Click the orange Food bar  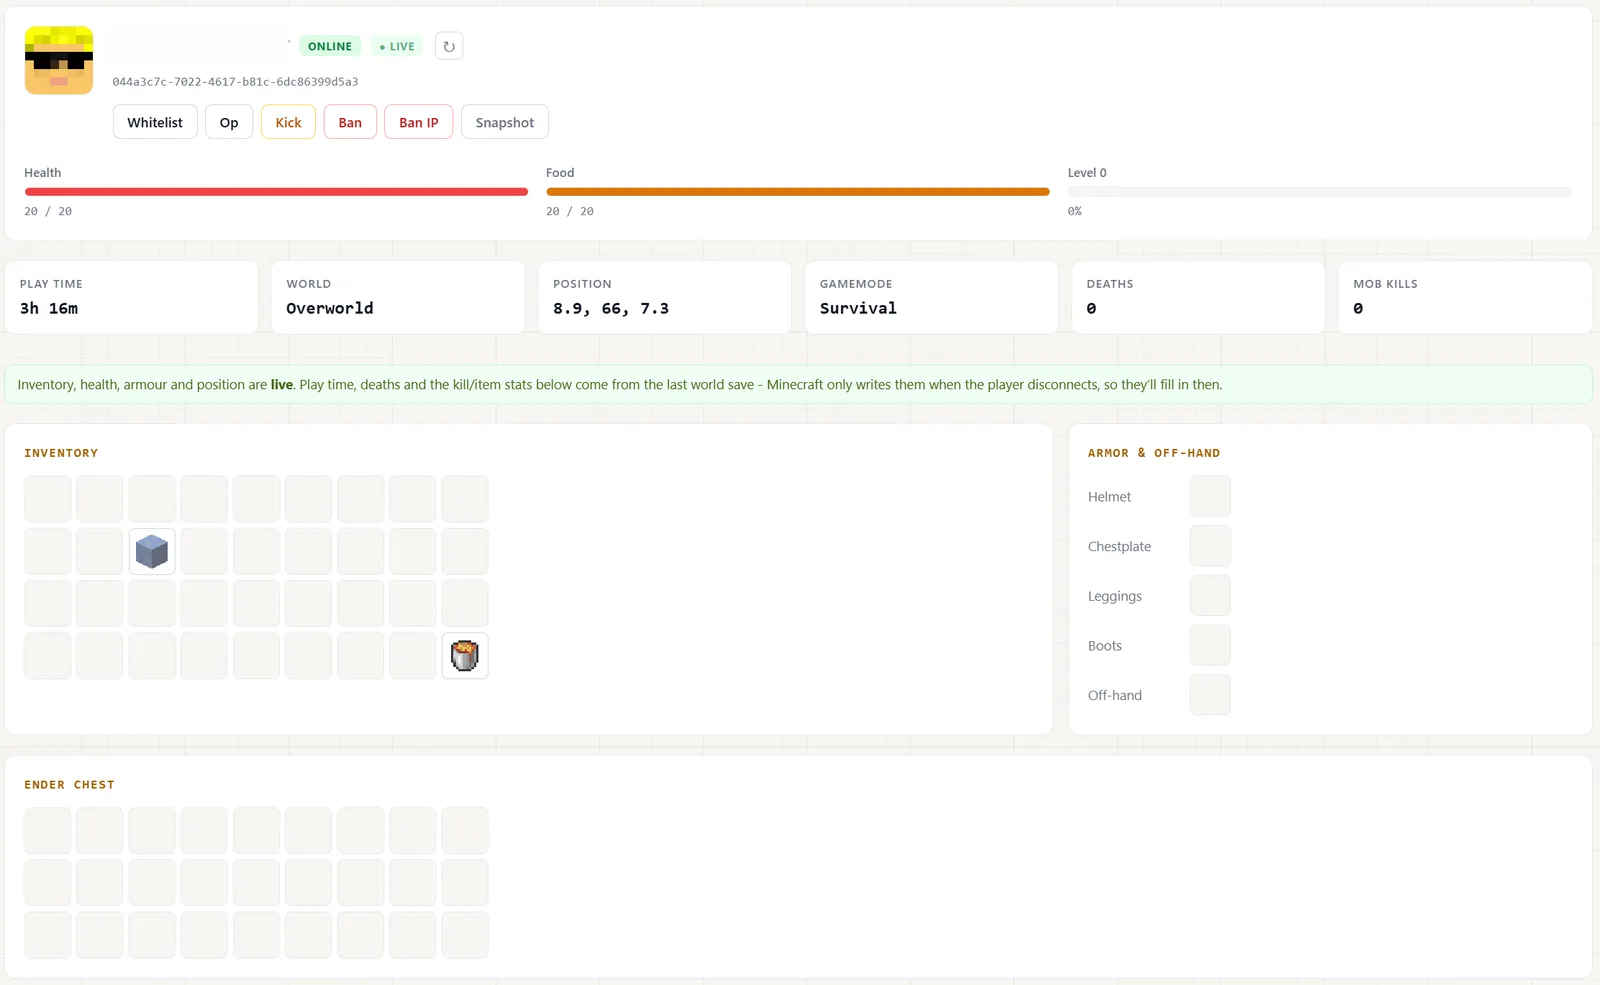[x=798, y=191]
